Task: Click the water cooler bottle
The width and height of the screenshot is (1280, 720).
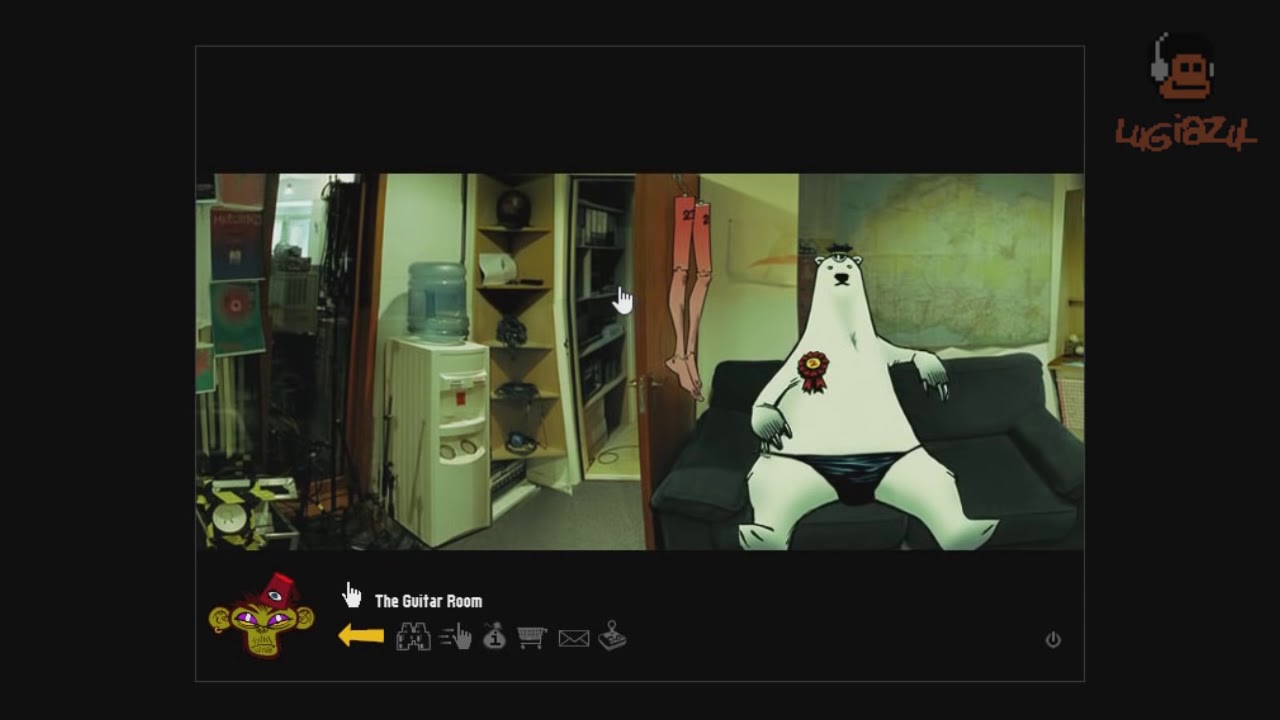Action: [x=438, y=302]
